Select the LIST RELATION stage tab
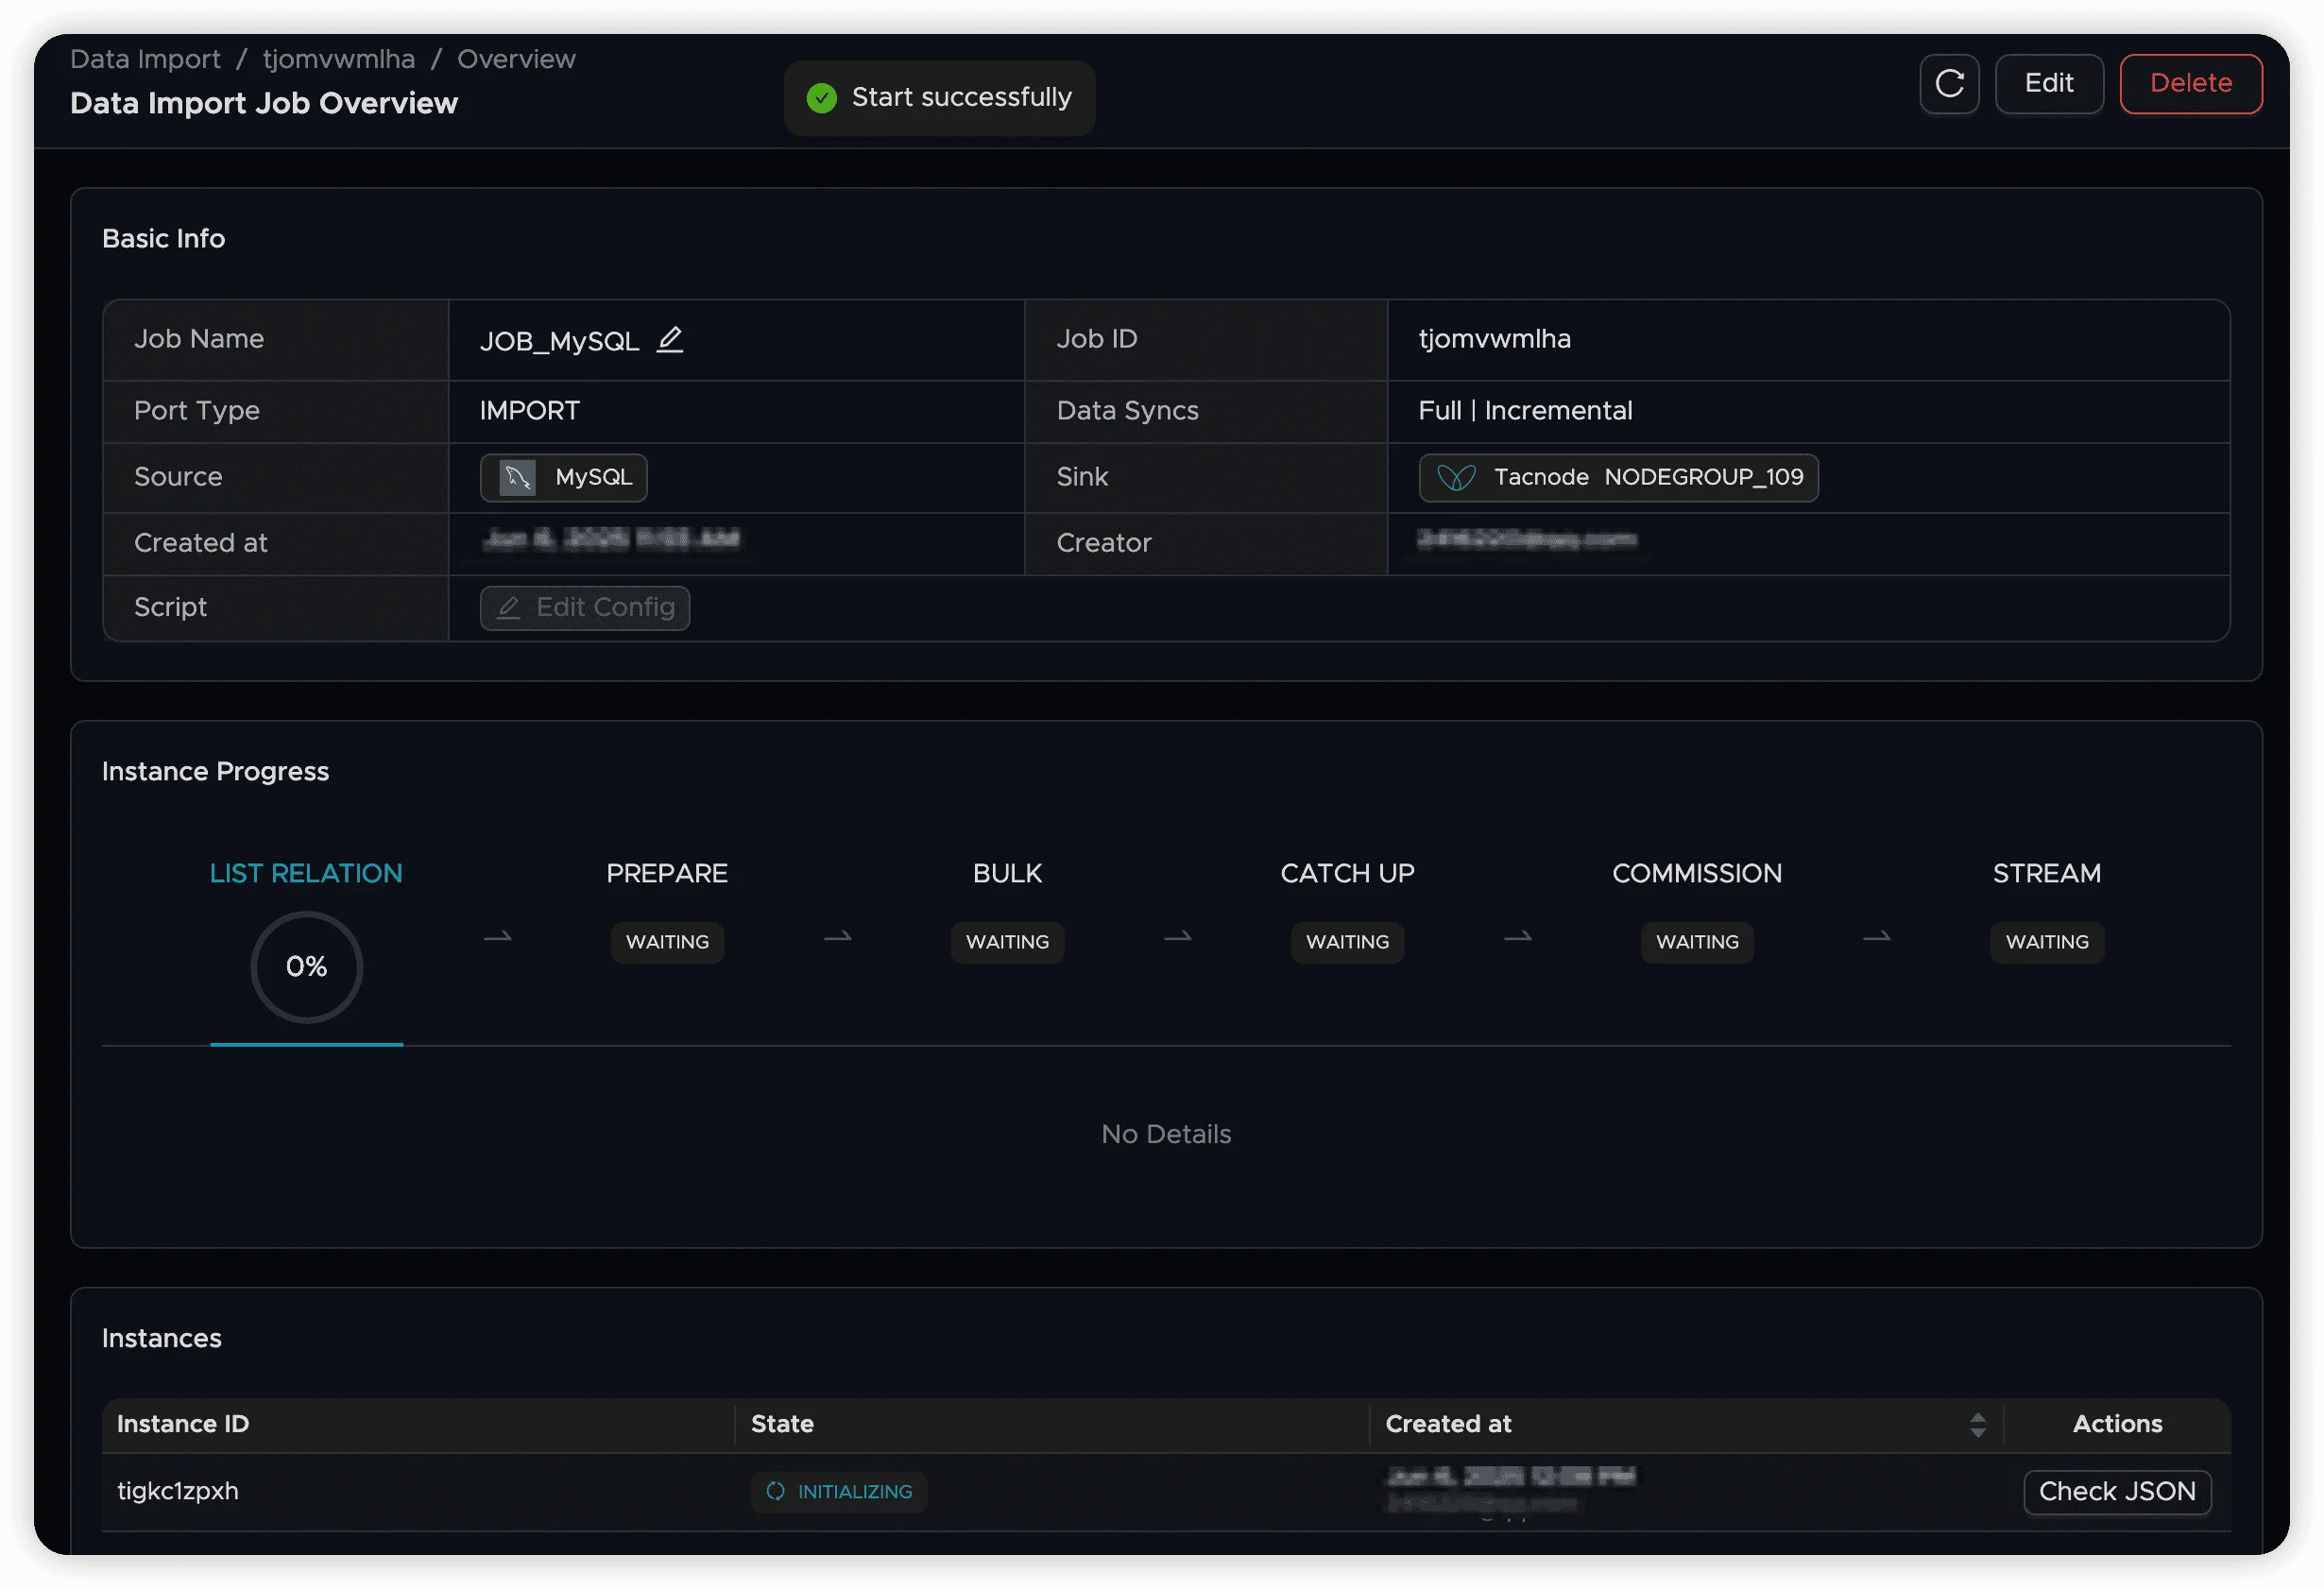The width and height of the screenshot is (2324, 1589). click(x=306, y=873)
